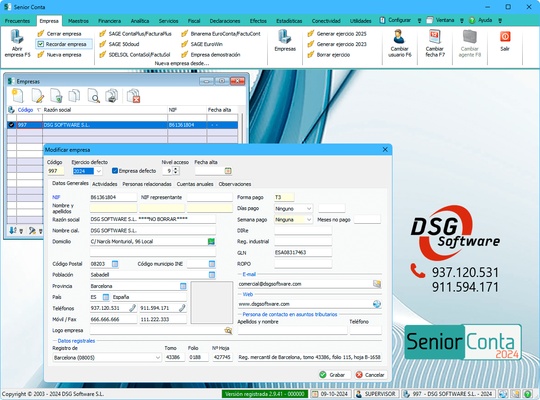This screenshot has height=400, width=540.
Task: Click sort arrow icon at Empresas bottom bar
Action: coord(13,230)
